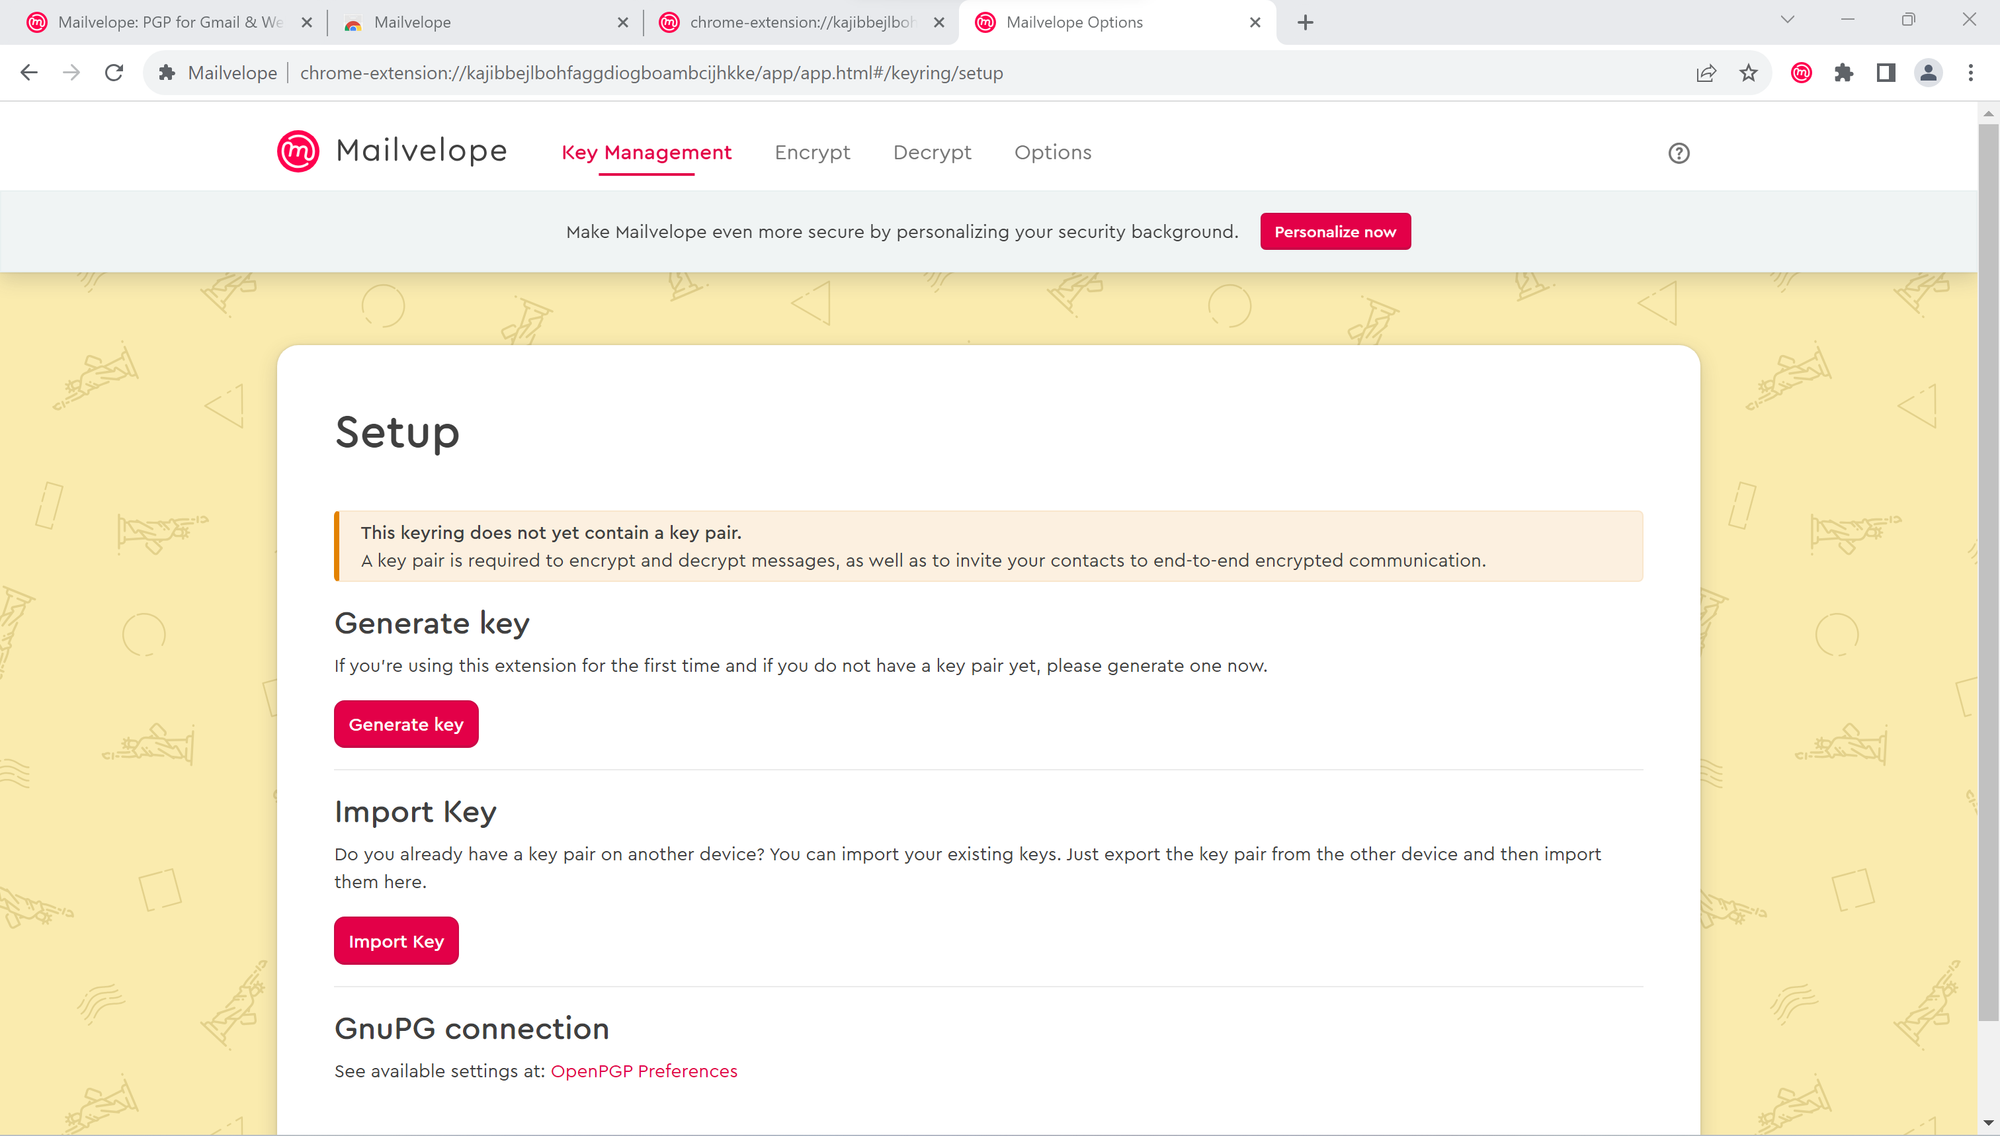Click the scrollbar up arrow
2000x1136 pixels.
pyautogui.click(x=1989, y=113)
